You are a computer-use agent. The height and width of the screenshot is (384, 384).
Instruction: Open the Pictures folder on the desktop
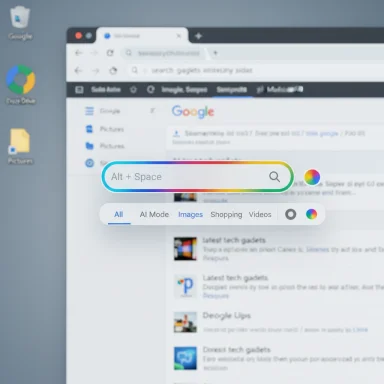click(20, 141)
